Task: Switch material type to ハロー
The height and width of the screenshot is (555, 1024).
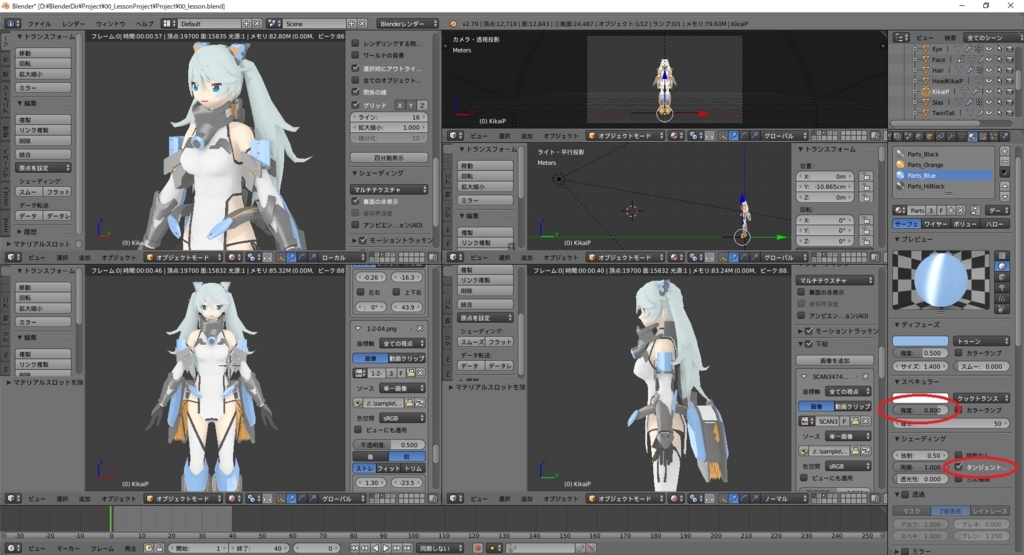Action: click(994, 224)
